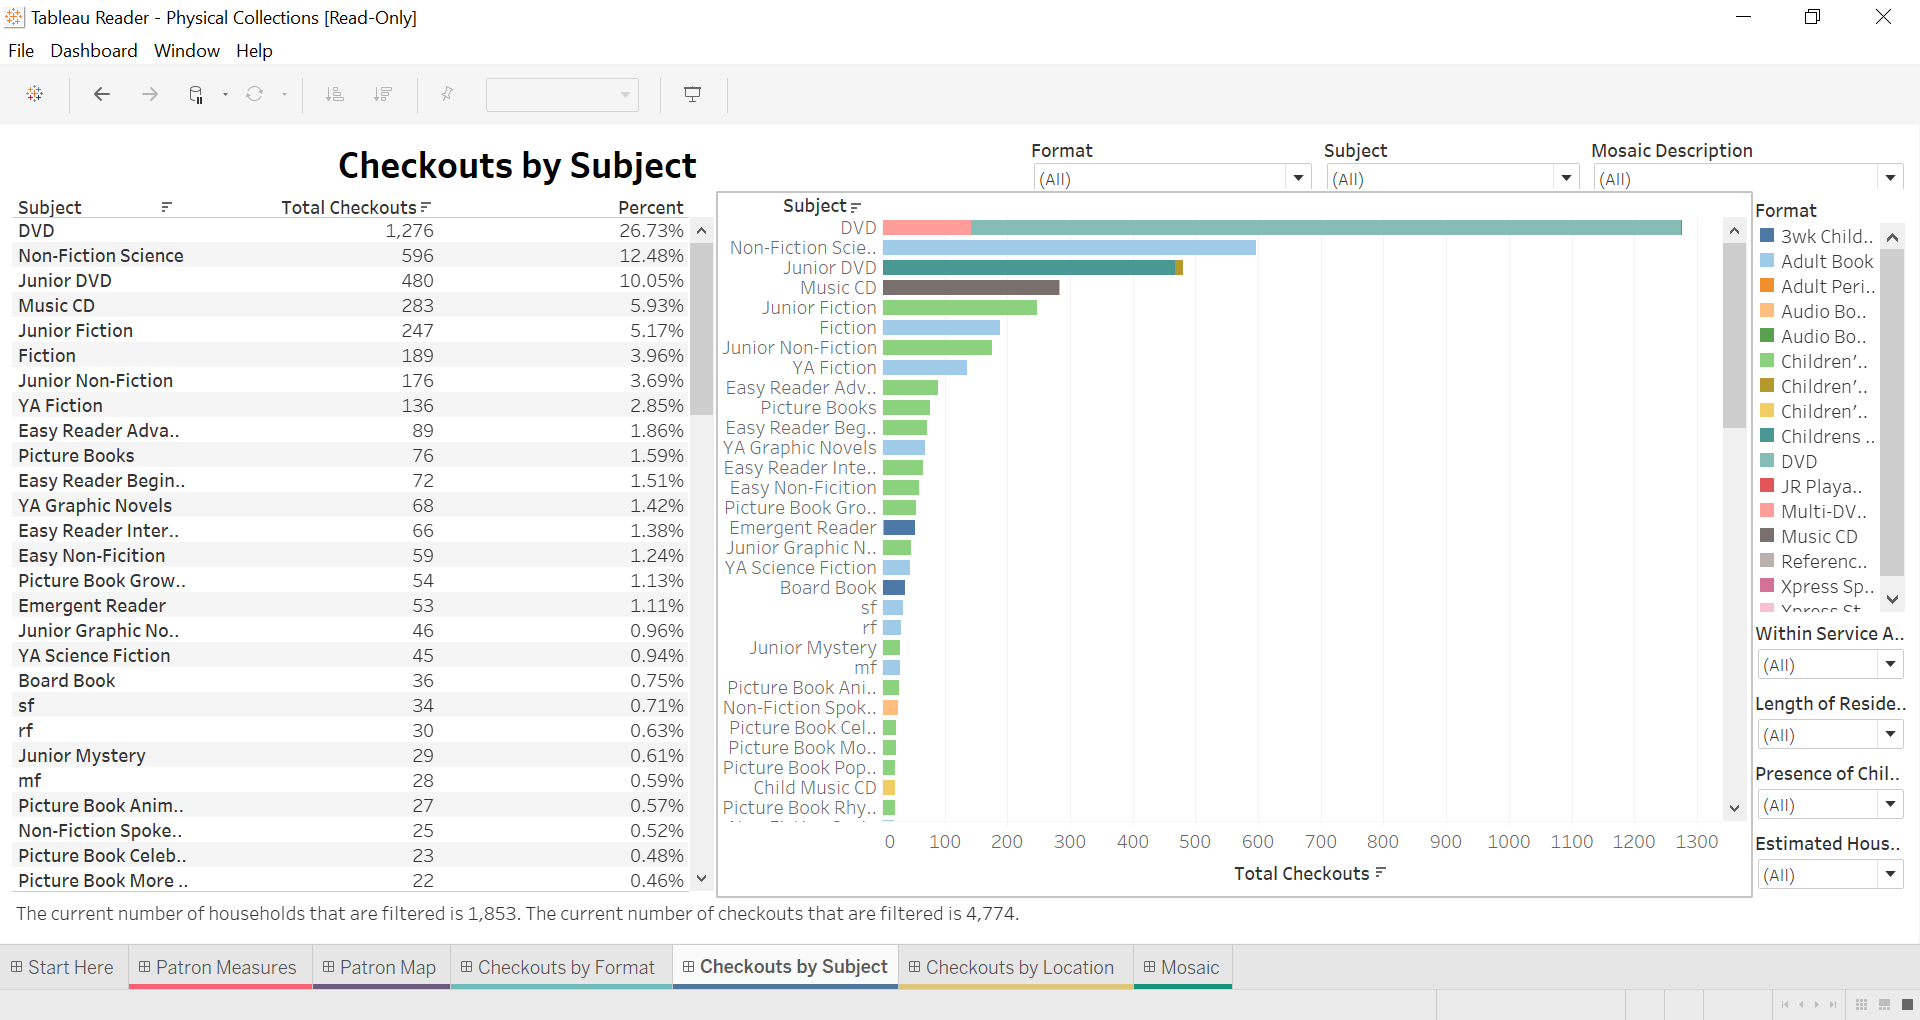This screenshot has width=1920, height=1020.
Task: Sort descending using toolbar icon
Action: 382,94
